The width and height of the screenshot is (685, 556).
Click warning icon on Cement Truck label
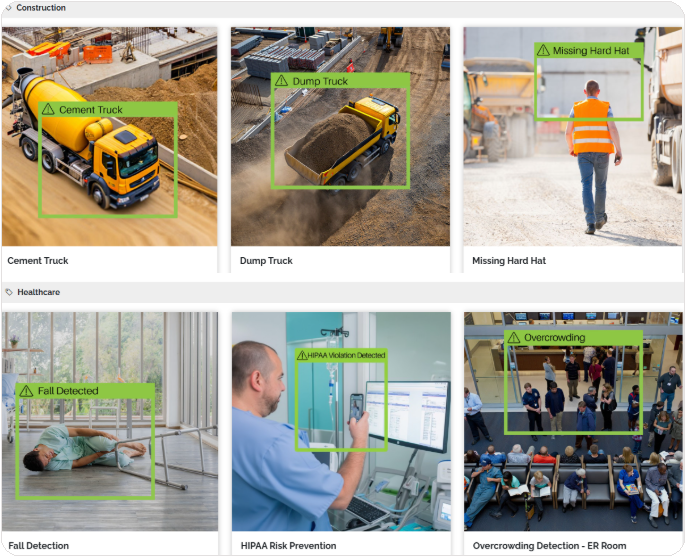click(48, 110)
